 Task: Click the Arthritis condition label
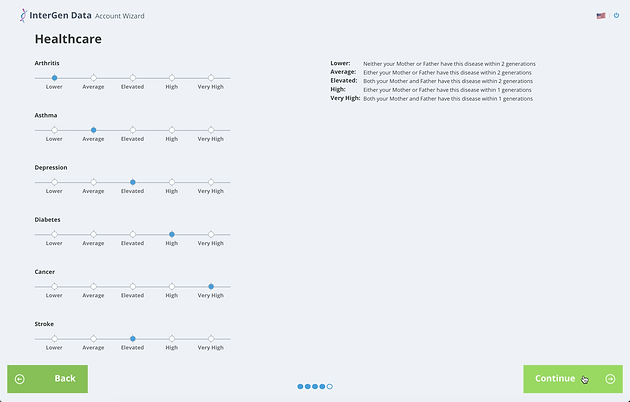(47, 63)
